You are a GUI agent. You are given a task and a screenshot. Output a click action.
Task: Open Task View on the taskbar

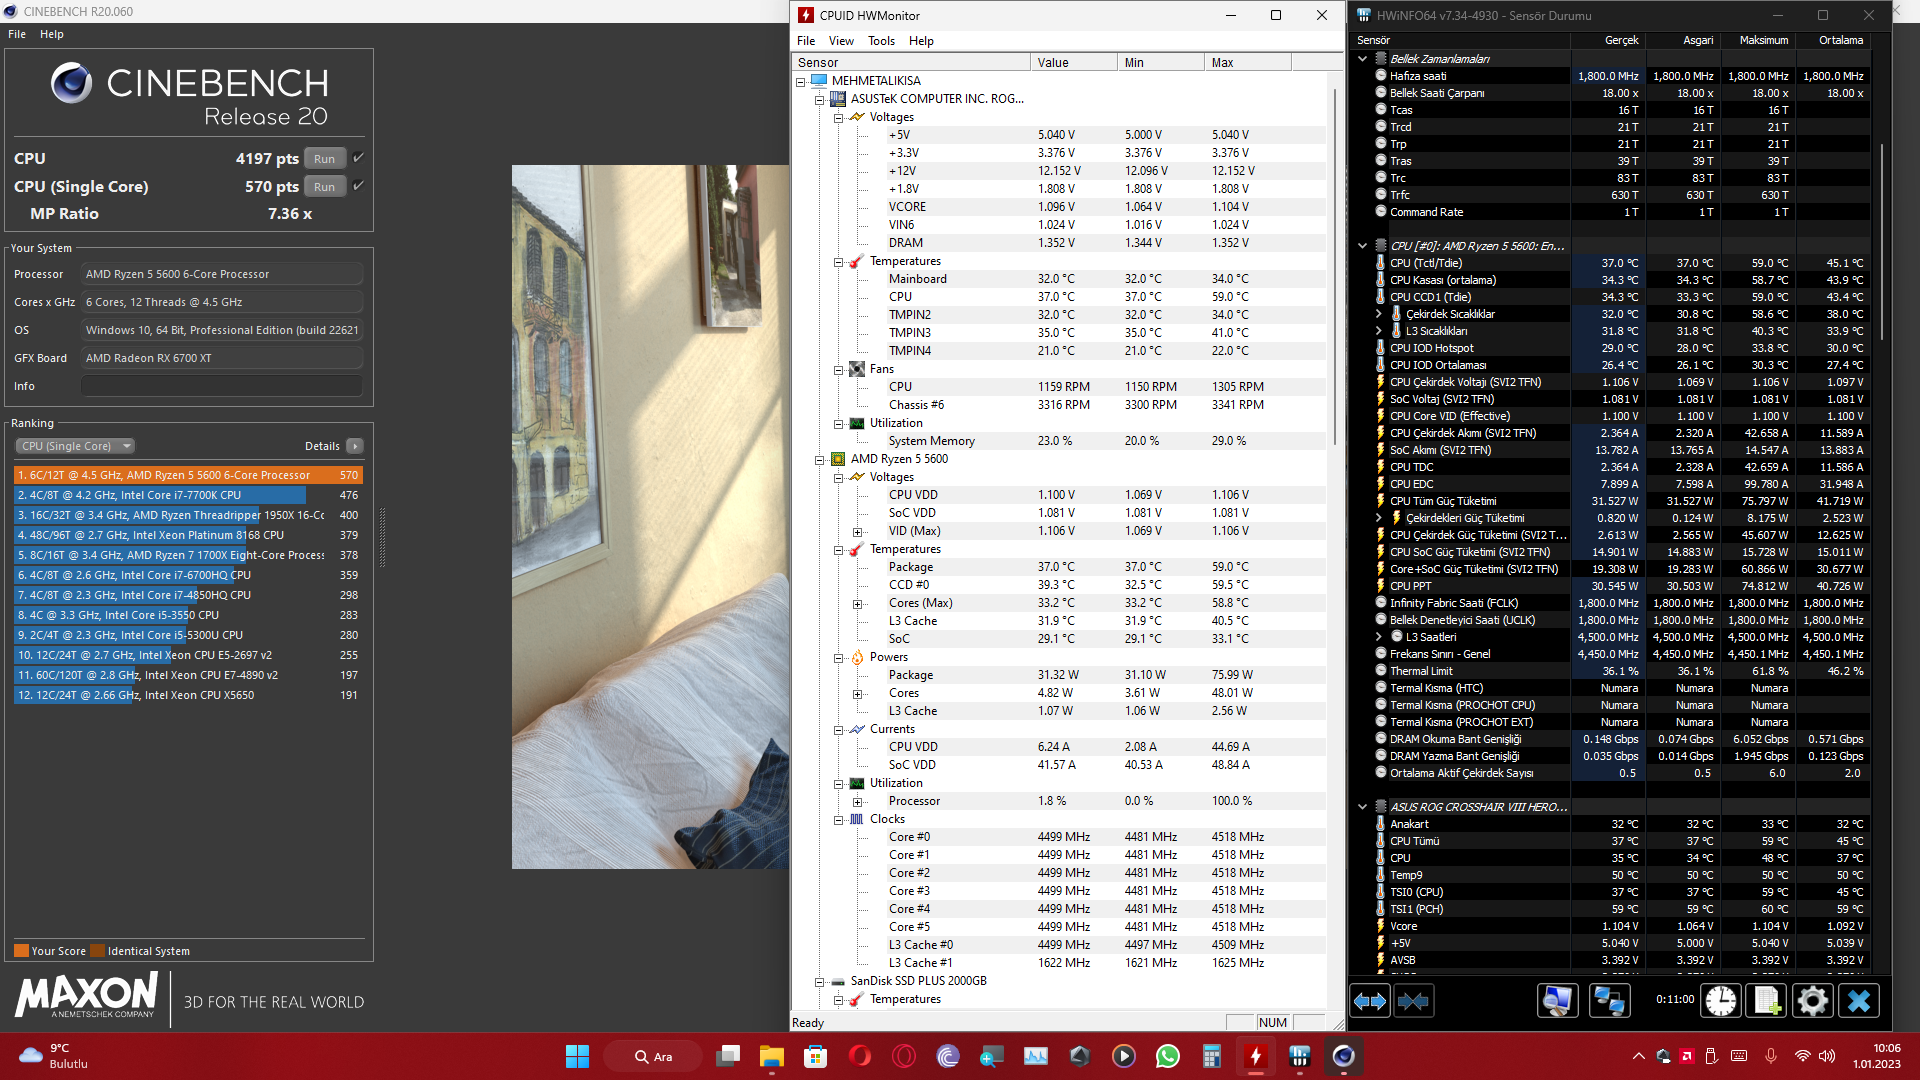coord(728,1056)
